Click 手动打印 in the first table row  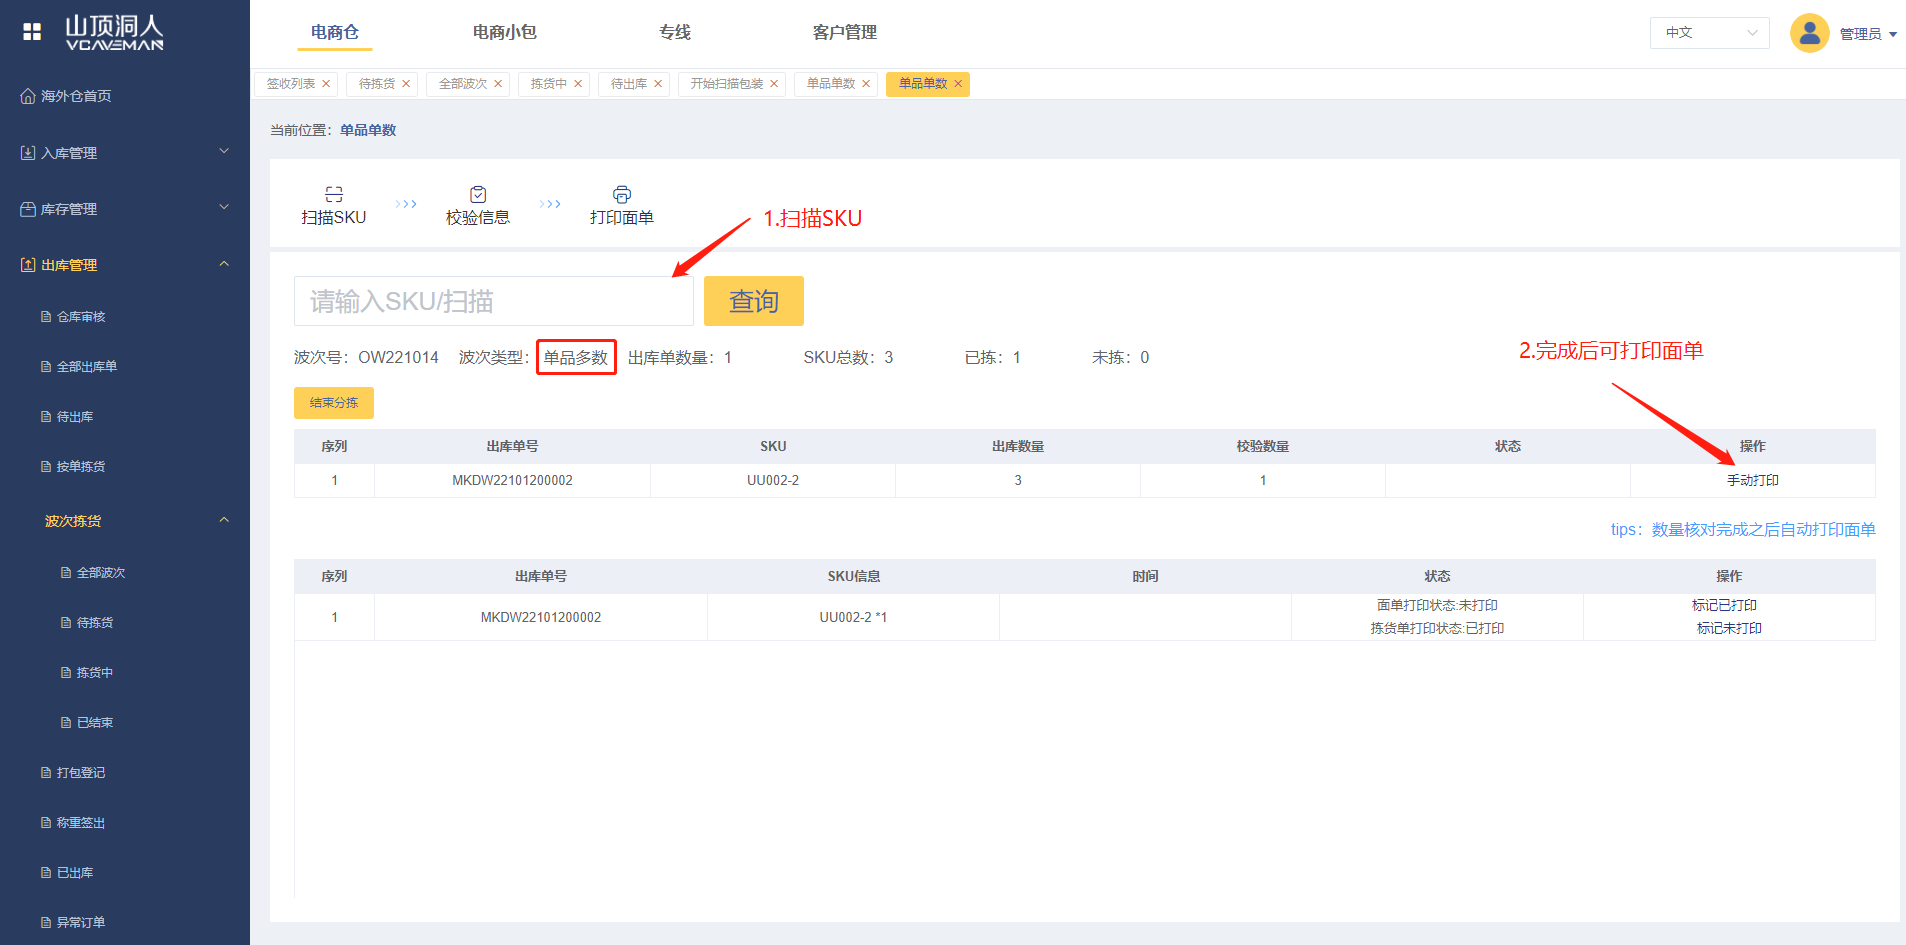click(1752, 481)
